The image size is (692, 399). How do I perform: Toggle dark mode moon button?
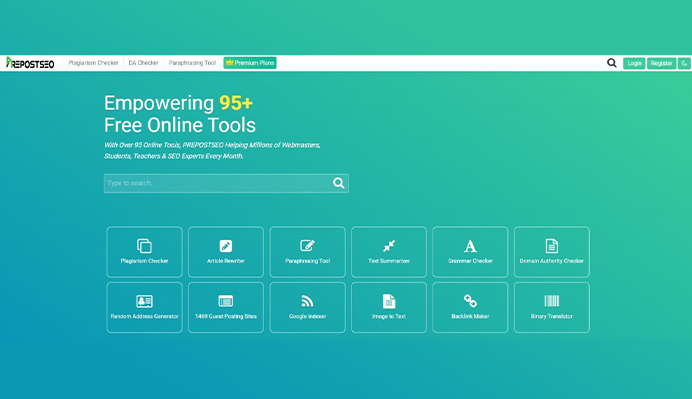pyautogui.click(x=684, y=63)
